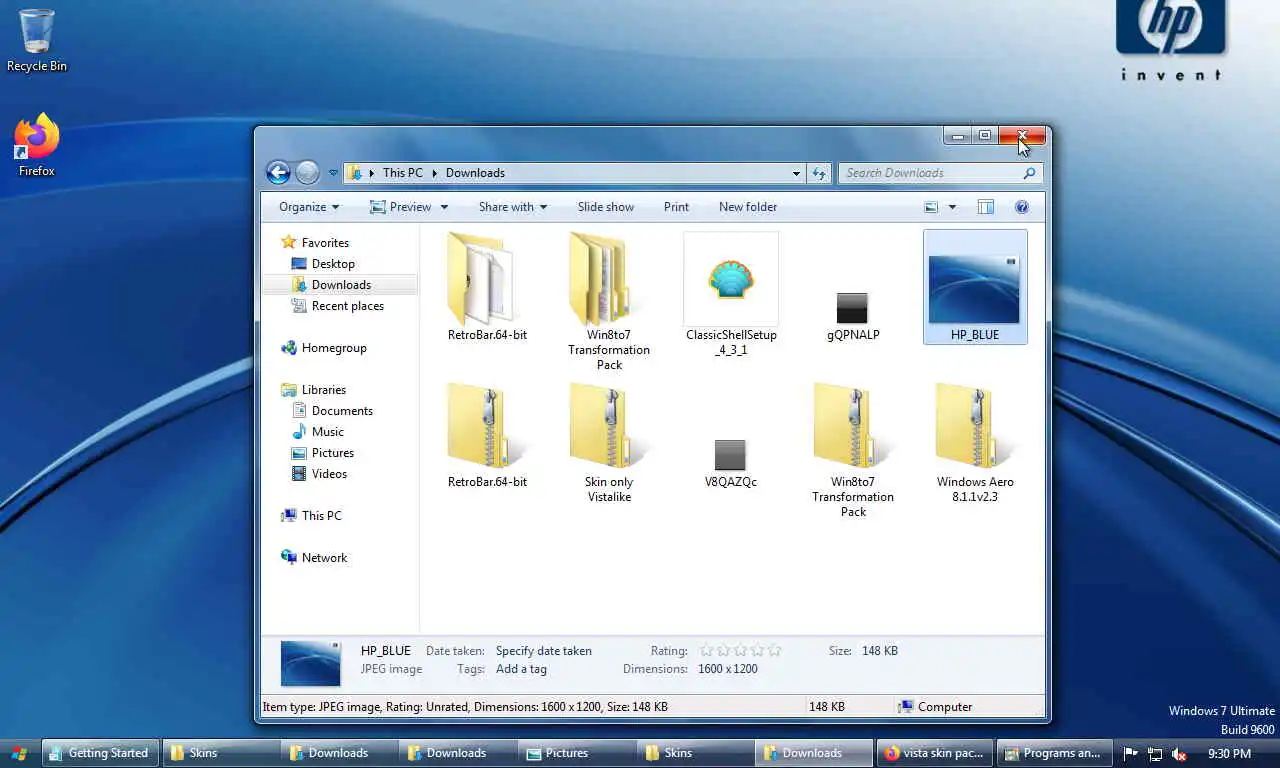1280x768 pixels.
Task: Click Specify date taken field
Action: [544, 651]
